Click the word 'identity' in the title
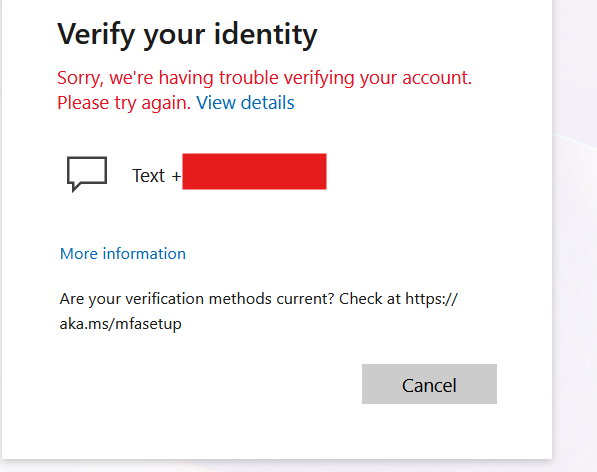The image size is (597, 472). [265, 33]
